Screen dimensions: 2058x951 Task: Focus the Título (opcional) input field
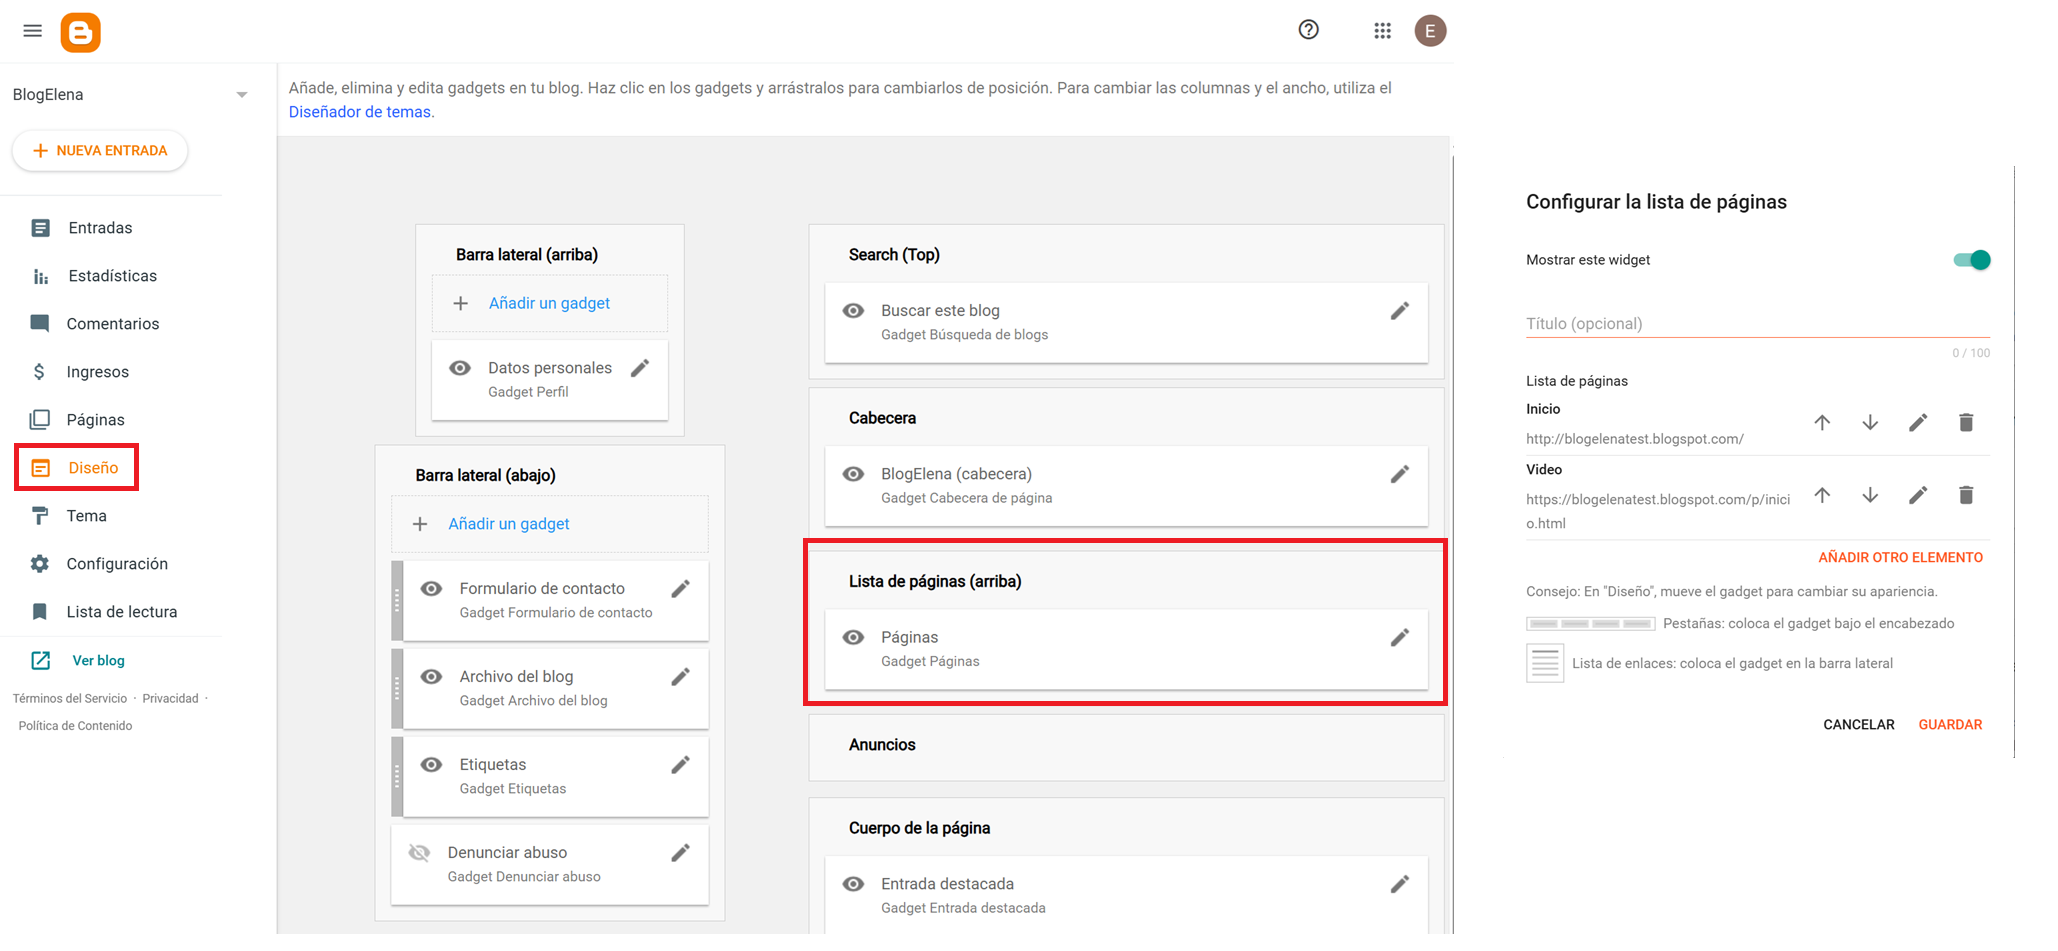pos(1756,324)
